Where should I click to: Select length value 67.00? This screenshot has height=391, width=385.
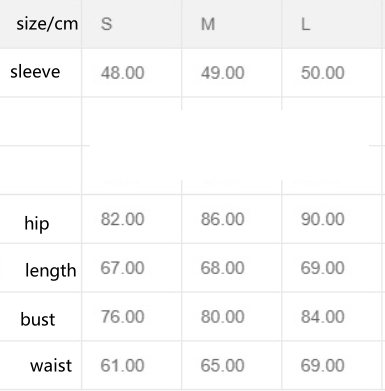123,268
